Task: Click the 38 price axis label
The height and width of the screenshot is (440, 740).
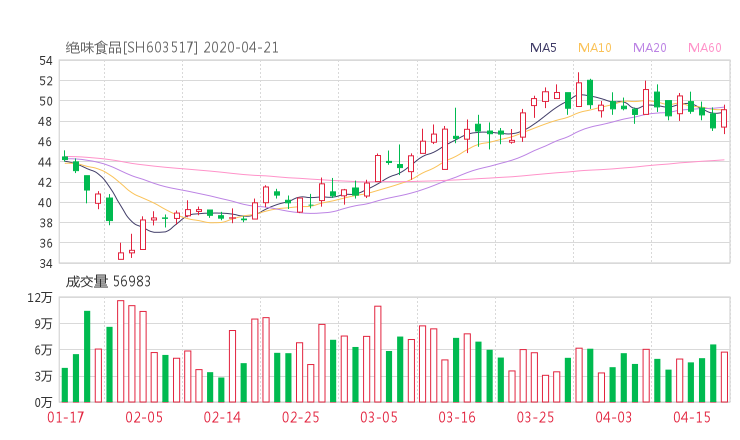Action: coord(46,223)
